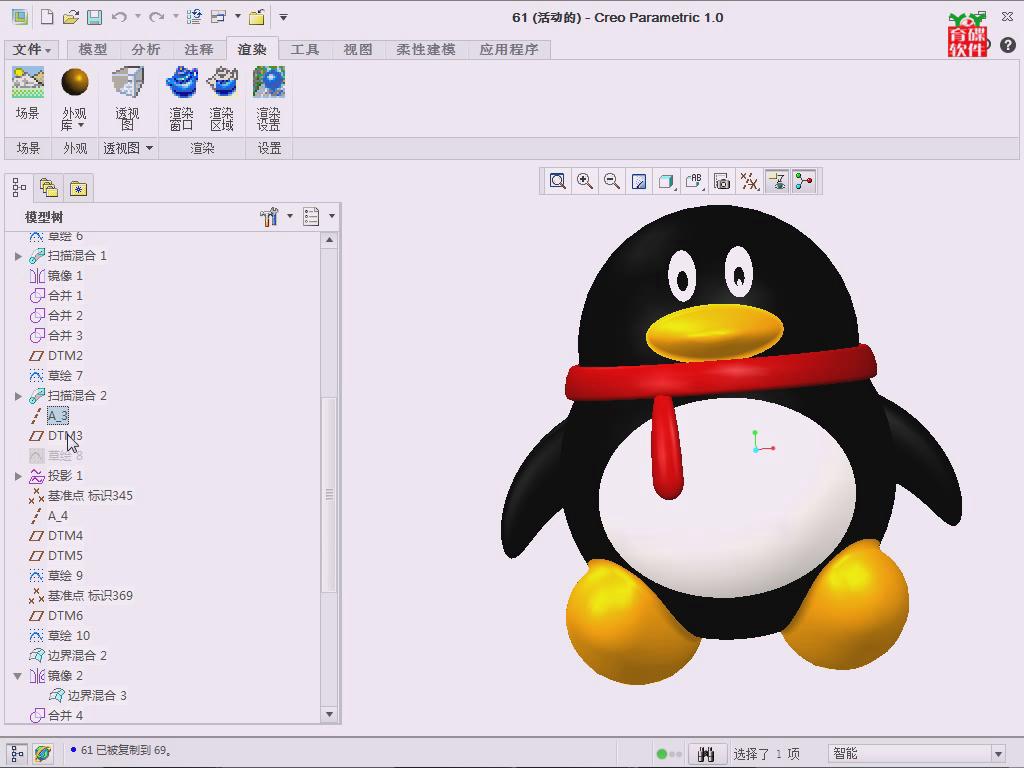Screen dimensions: 1024x768
Task: Click model tree scrollbar down arrow
Action: 329,714
